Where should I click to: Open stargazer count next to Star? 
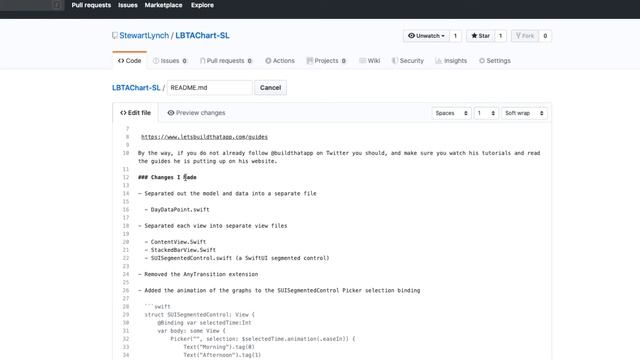[x=500, y=36]
